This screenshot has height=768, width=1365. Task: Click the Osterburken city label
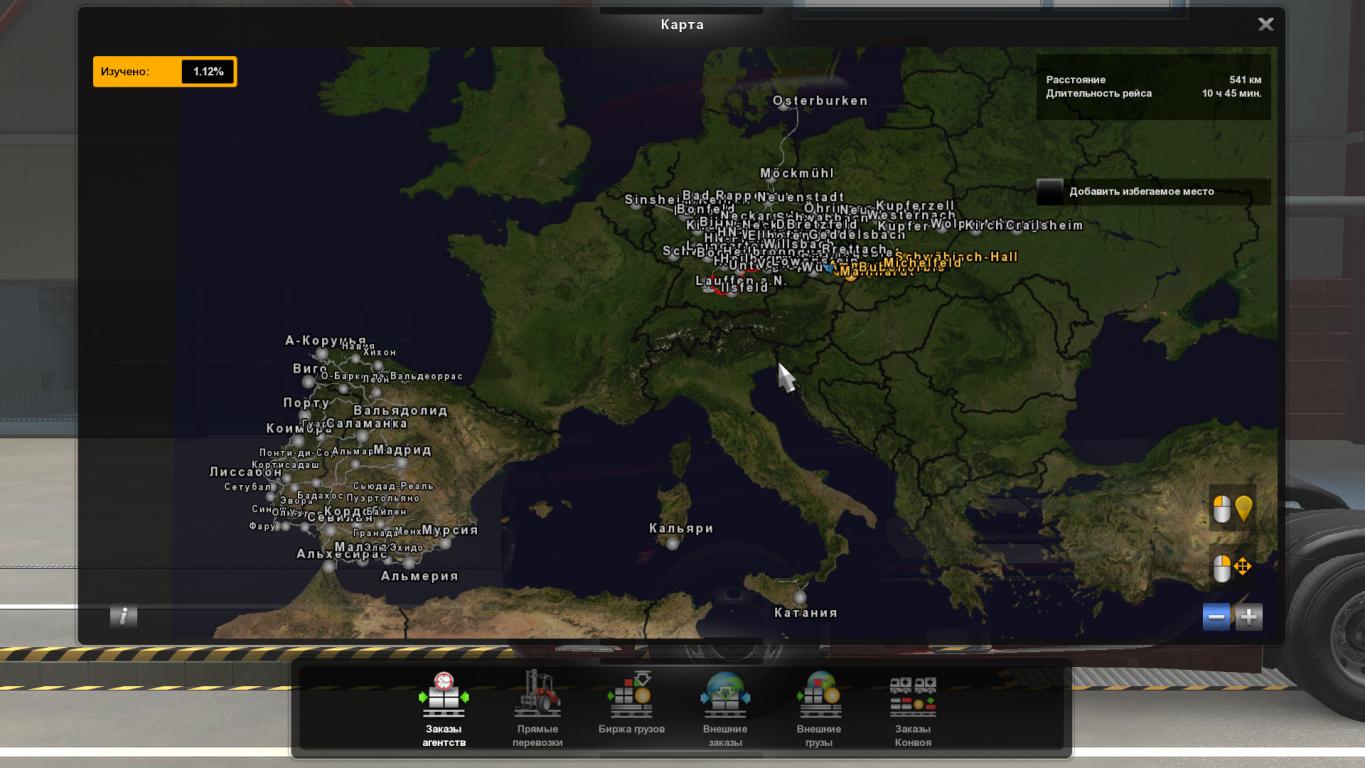coord(820,100)
